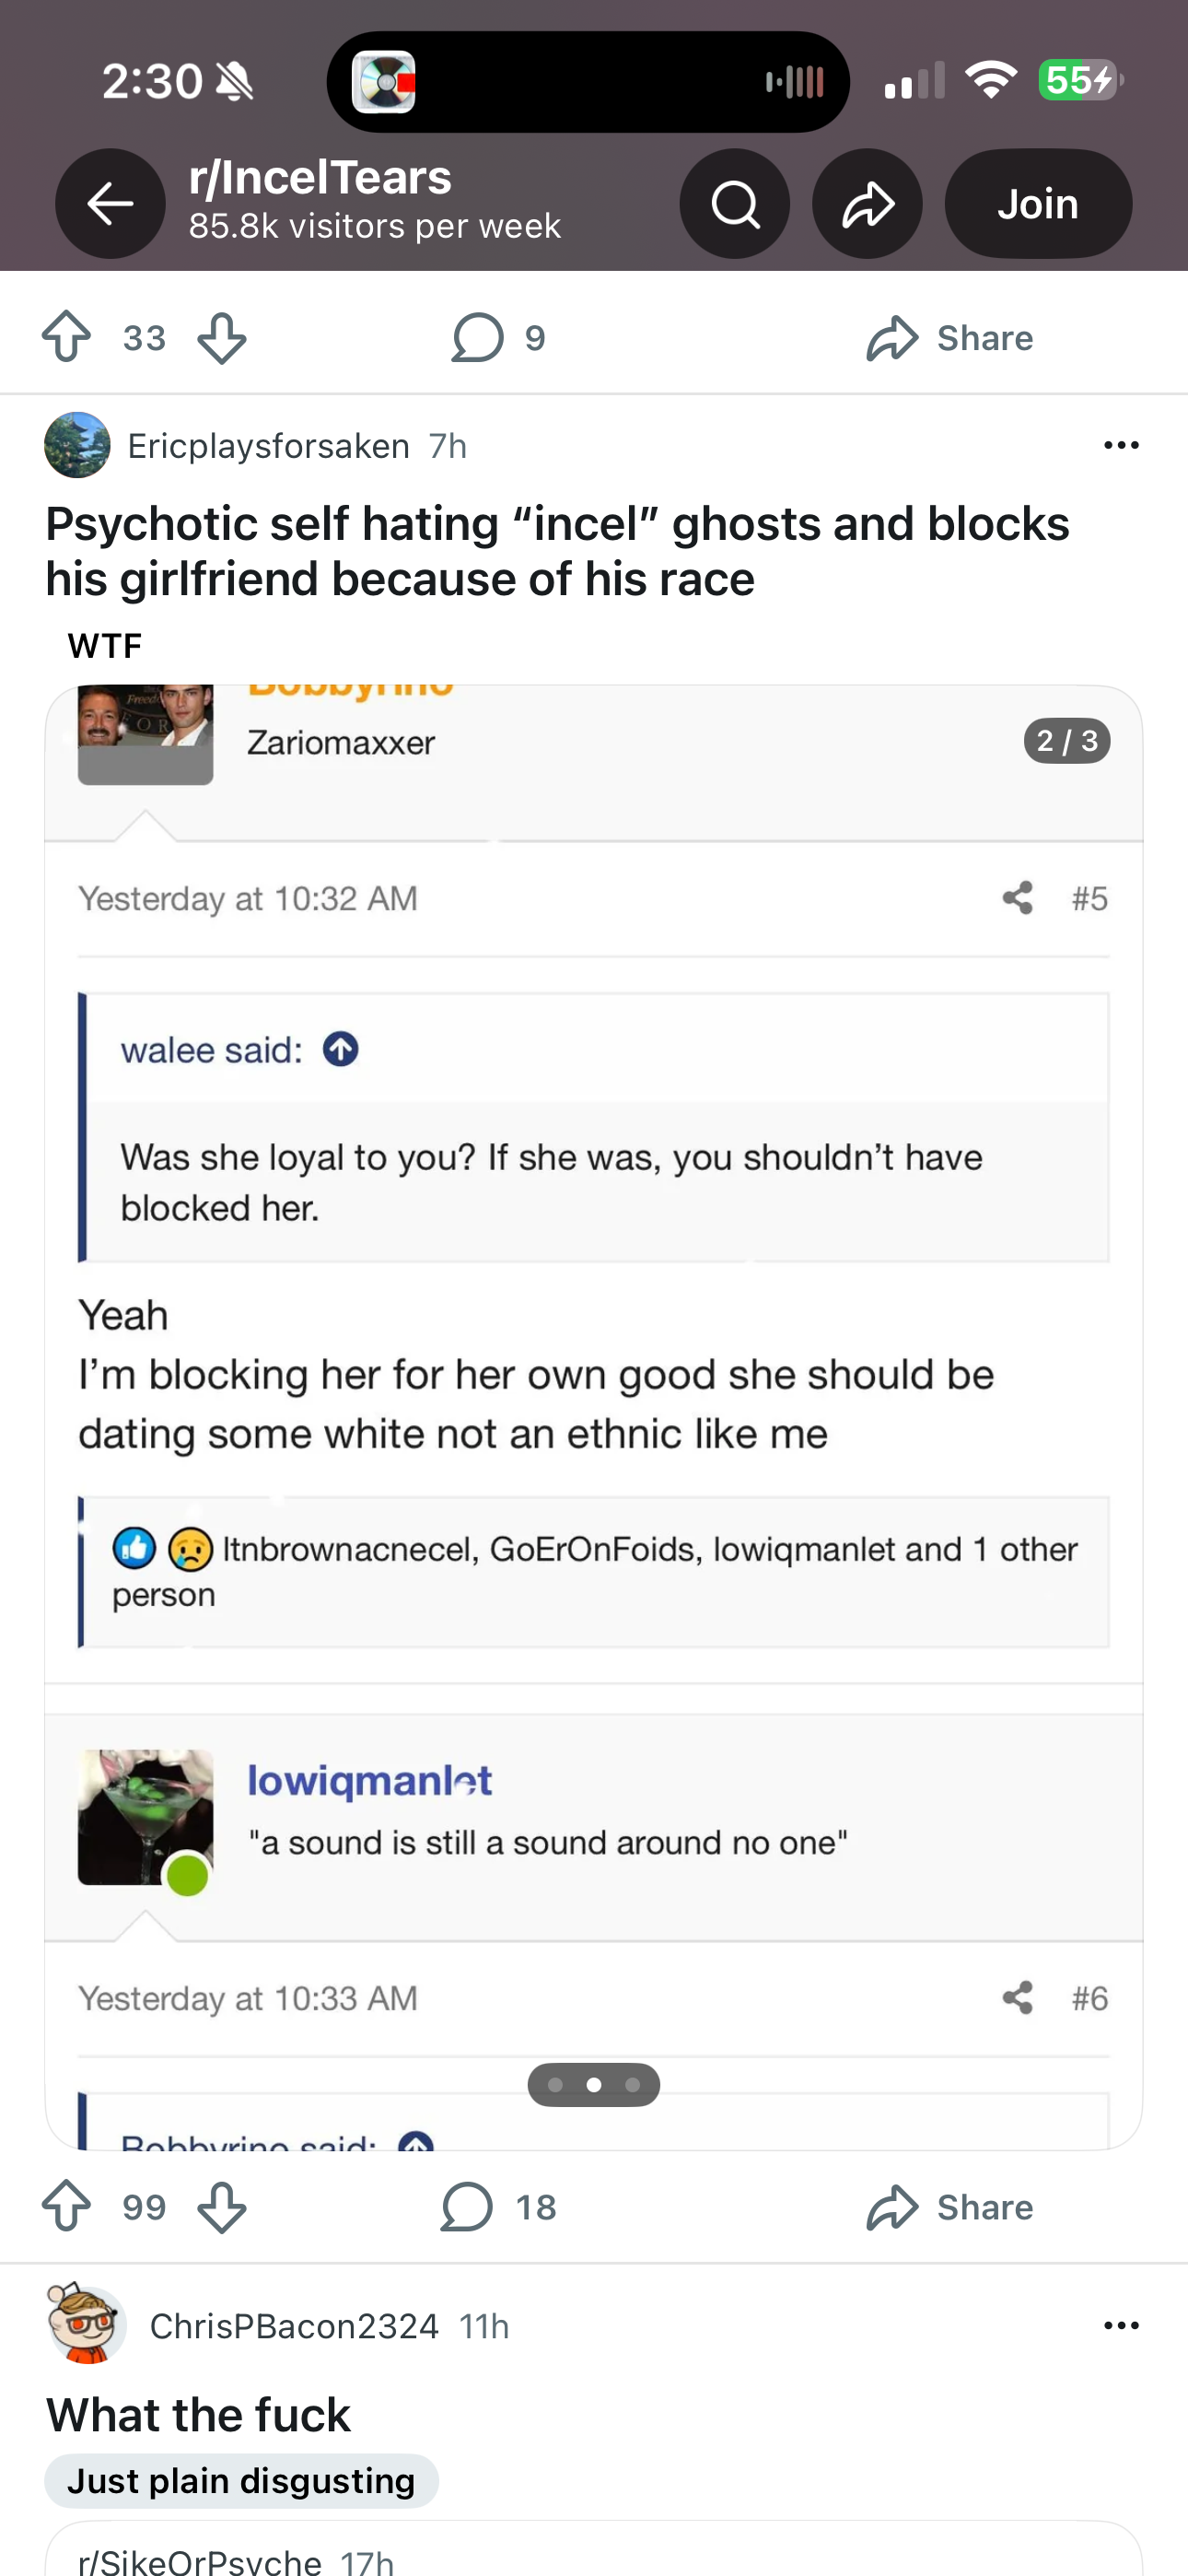Select the WTF post flair
Image resolution: width=1188 pixels, height=2576 pixels.
tap(105, 646)
